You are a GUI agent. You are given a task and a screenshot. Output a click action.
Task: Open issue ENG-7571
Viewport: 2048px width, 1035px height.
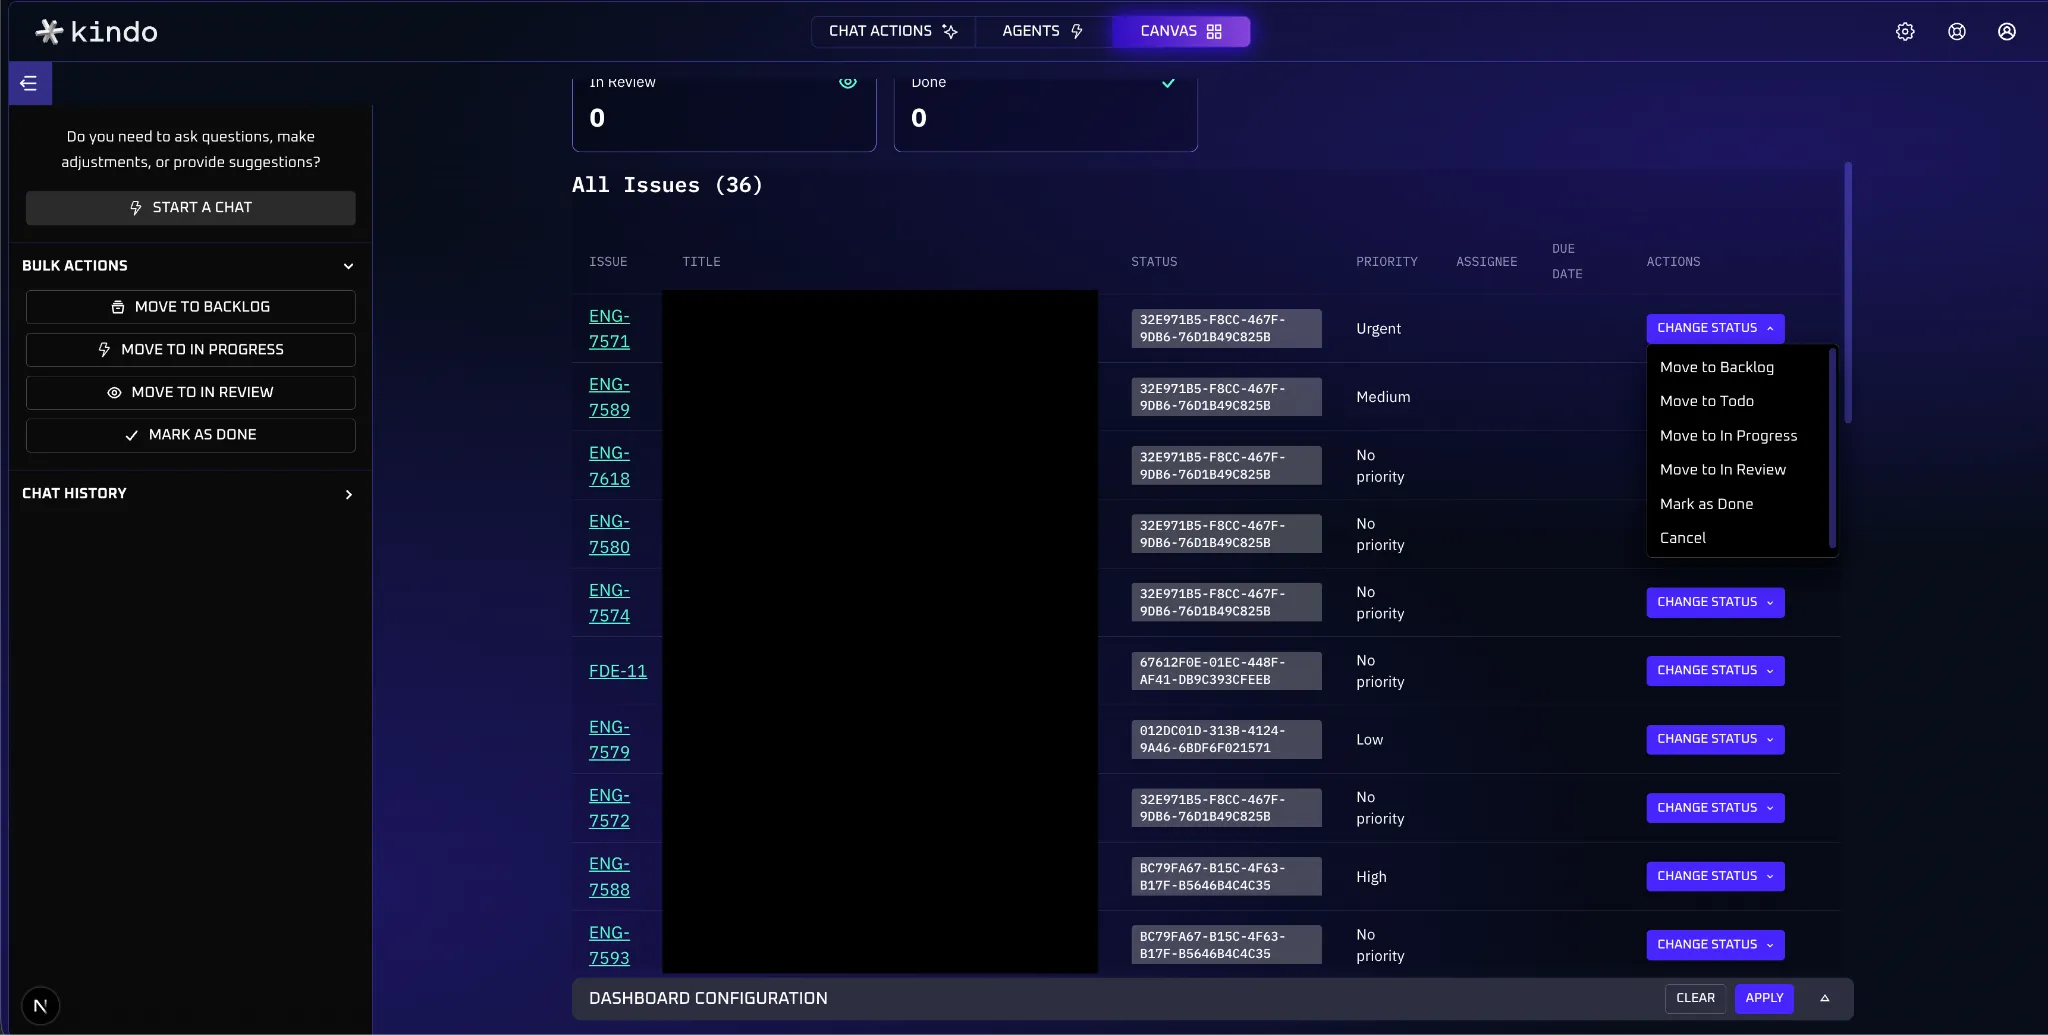[609, 328]
